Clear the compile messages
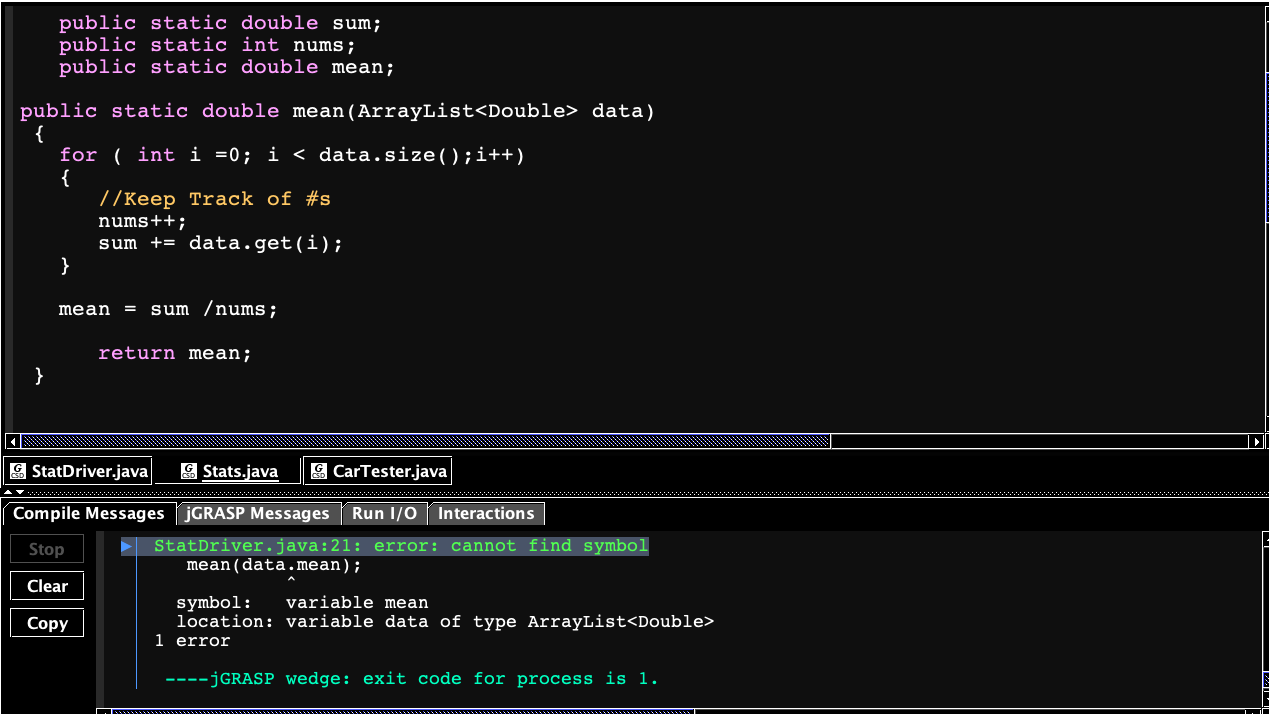 [47, 586]
